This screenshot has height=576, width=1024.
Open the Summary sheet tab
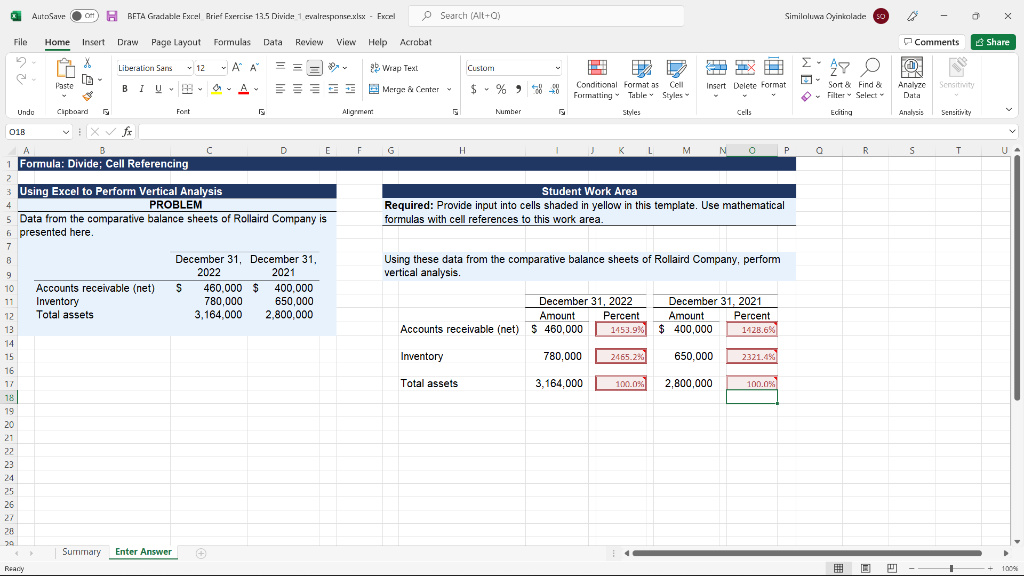click(x=81, y=551)
